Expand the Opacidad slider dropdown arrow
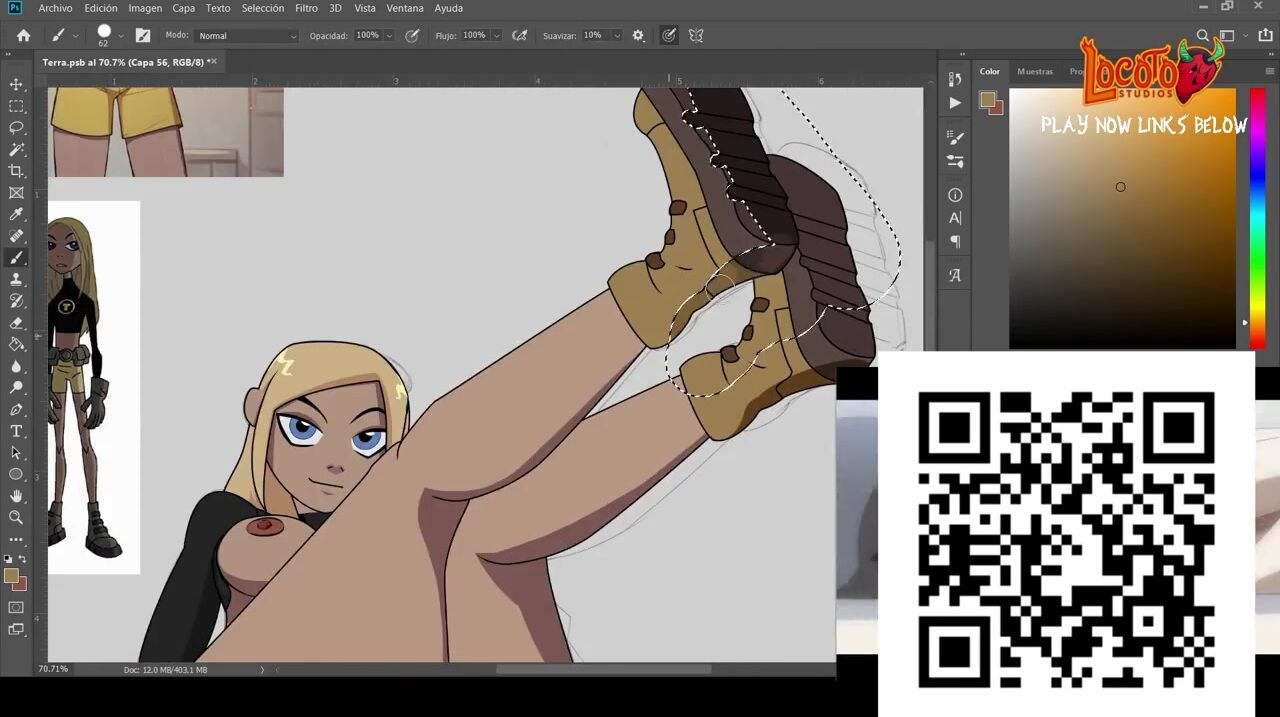 point(389,36)
